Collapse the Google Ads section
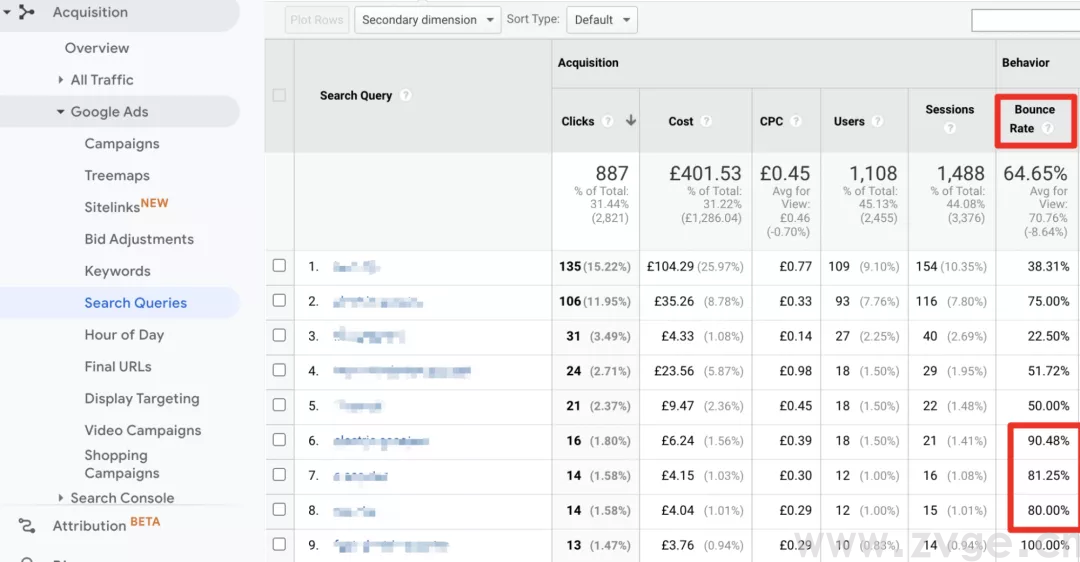Screen dimensions: 1080x562 (61, 112)
